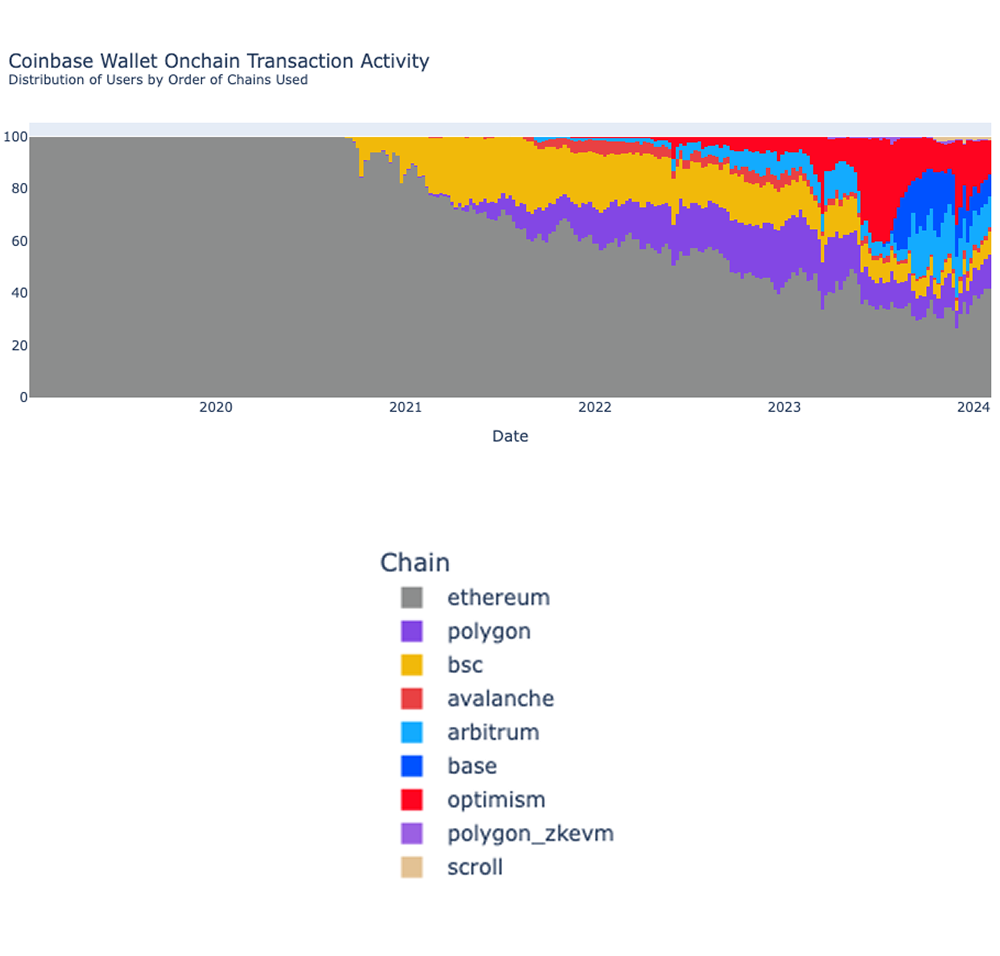Screen dimensions: 1000x956
Task: Click the Date axis title
Action: (510, 436)
